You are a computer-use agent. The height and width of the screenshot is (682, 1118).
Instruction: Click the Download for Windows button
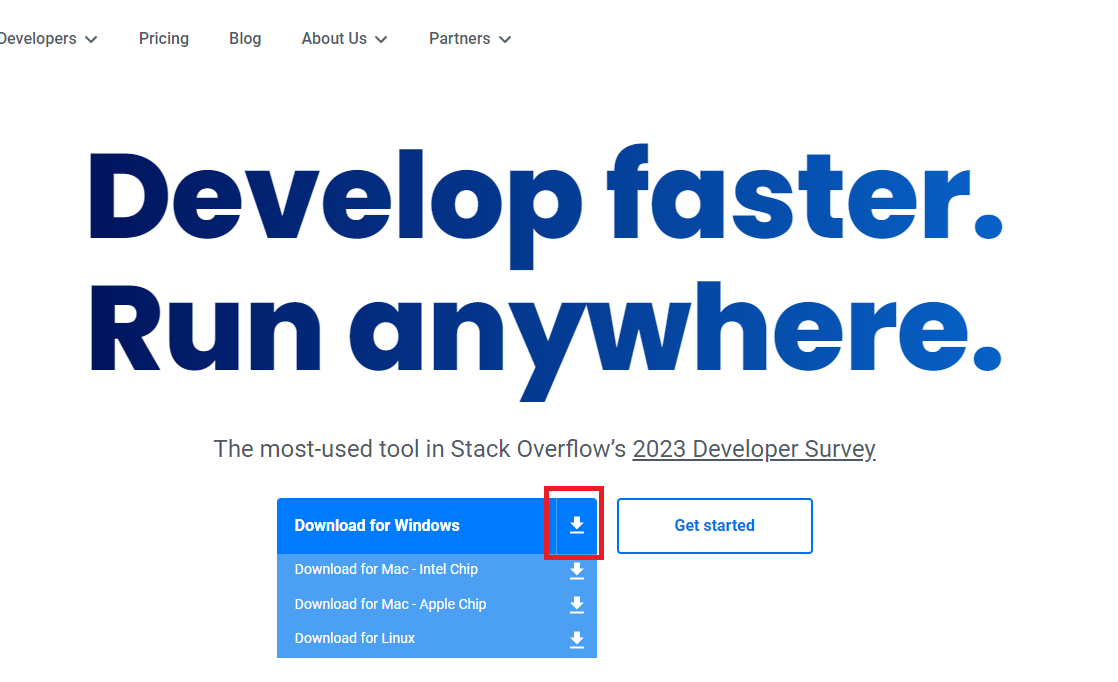436,526
